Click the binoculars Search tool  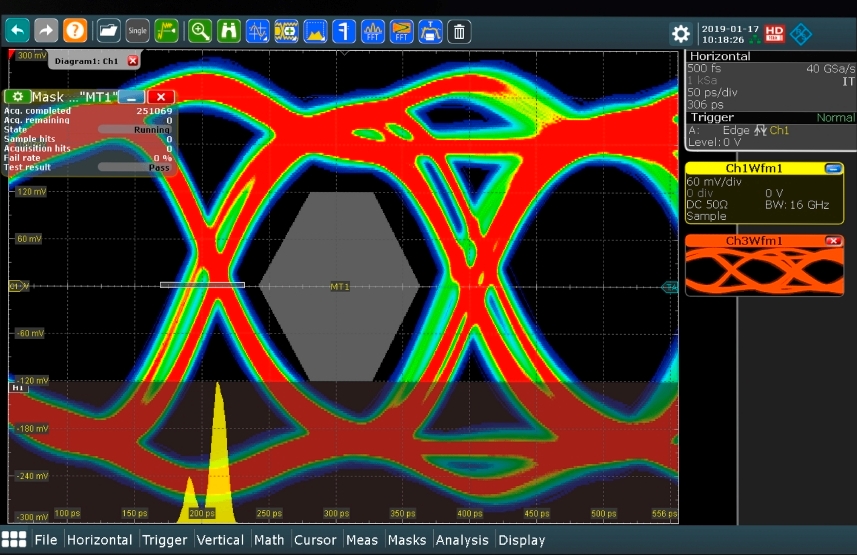pyautogui.click(x=229, y=31)
